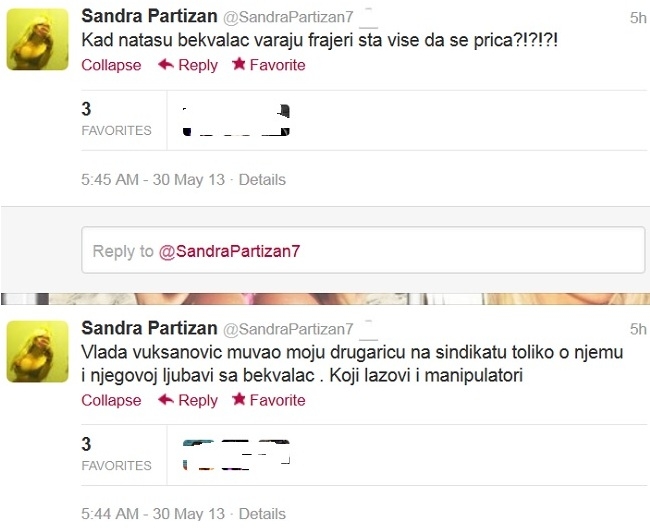Click the 5h timestamp on first tweet
The image size is (650, 530).
tap(638, 18)
